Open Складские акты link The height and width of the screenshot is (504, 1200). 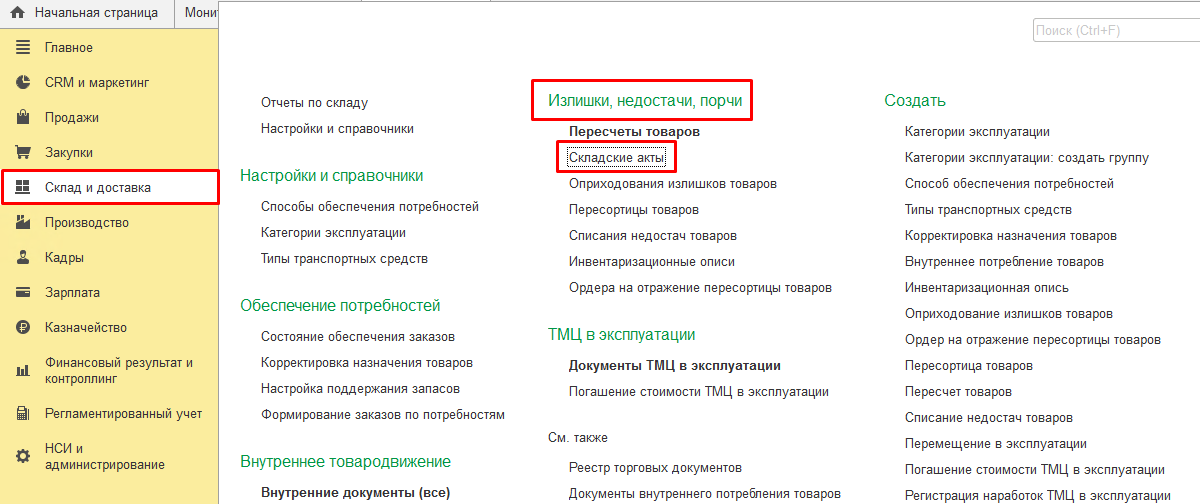(x=615, y=158)
